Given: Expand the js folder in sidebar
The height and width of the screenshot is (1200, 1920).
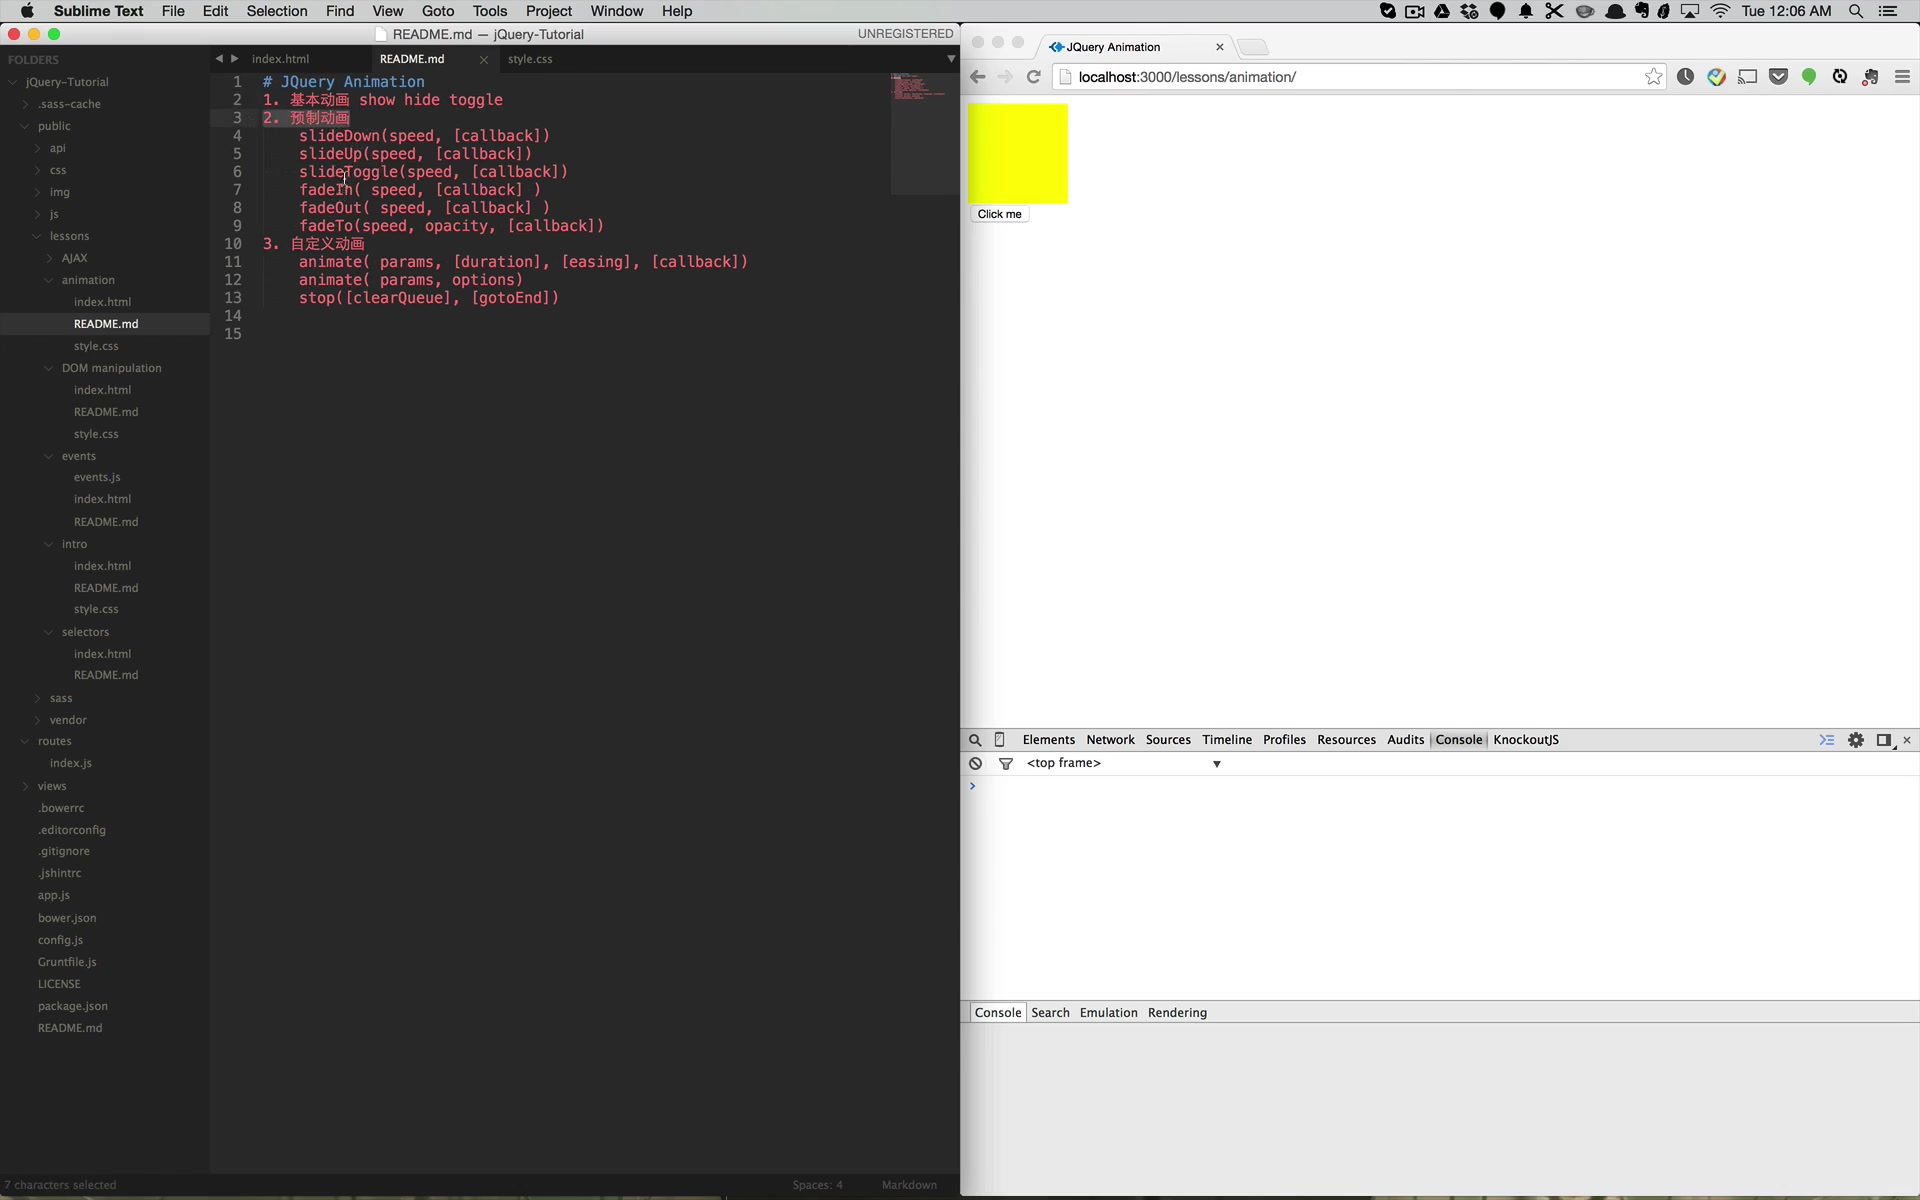Looking at the screenshot, I should point(37,213).
